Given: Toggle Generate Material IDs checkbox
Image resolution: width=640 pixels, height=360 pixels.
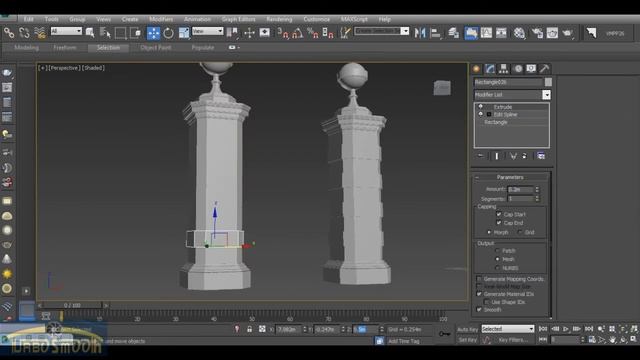Looking at the screenshot, I should (479, 294).
